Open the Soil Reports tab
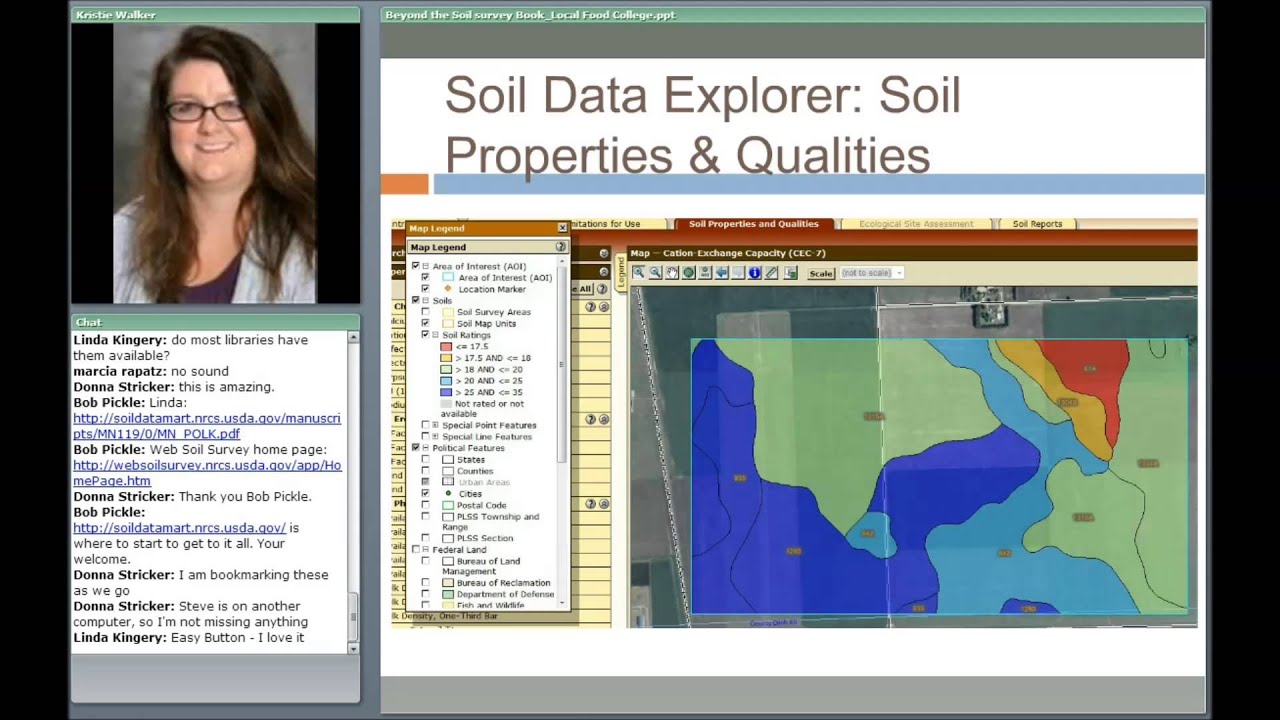 1037,224
